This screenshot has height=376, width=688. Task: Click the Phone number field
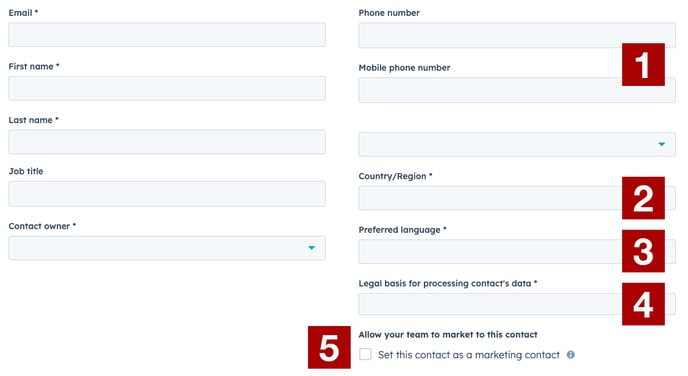[517, 35]
